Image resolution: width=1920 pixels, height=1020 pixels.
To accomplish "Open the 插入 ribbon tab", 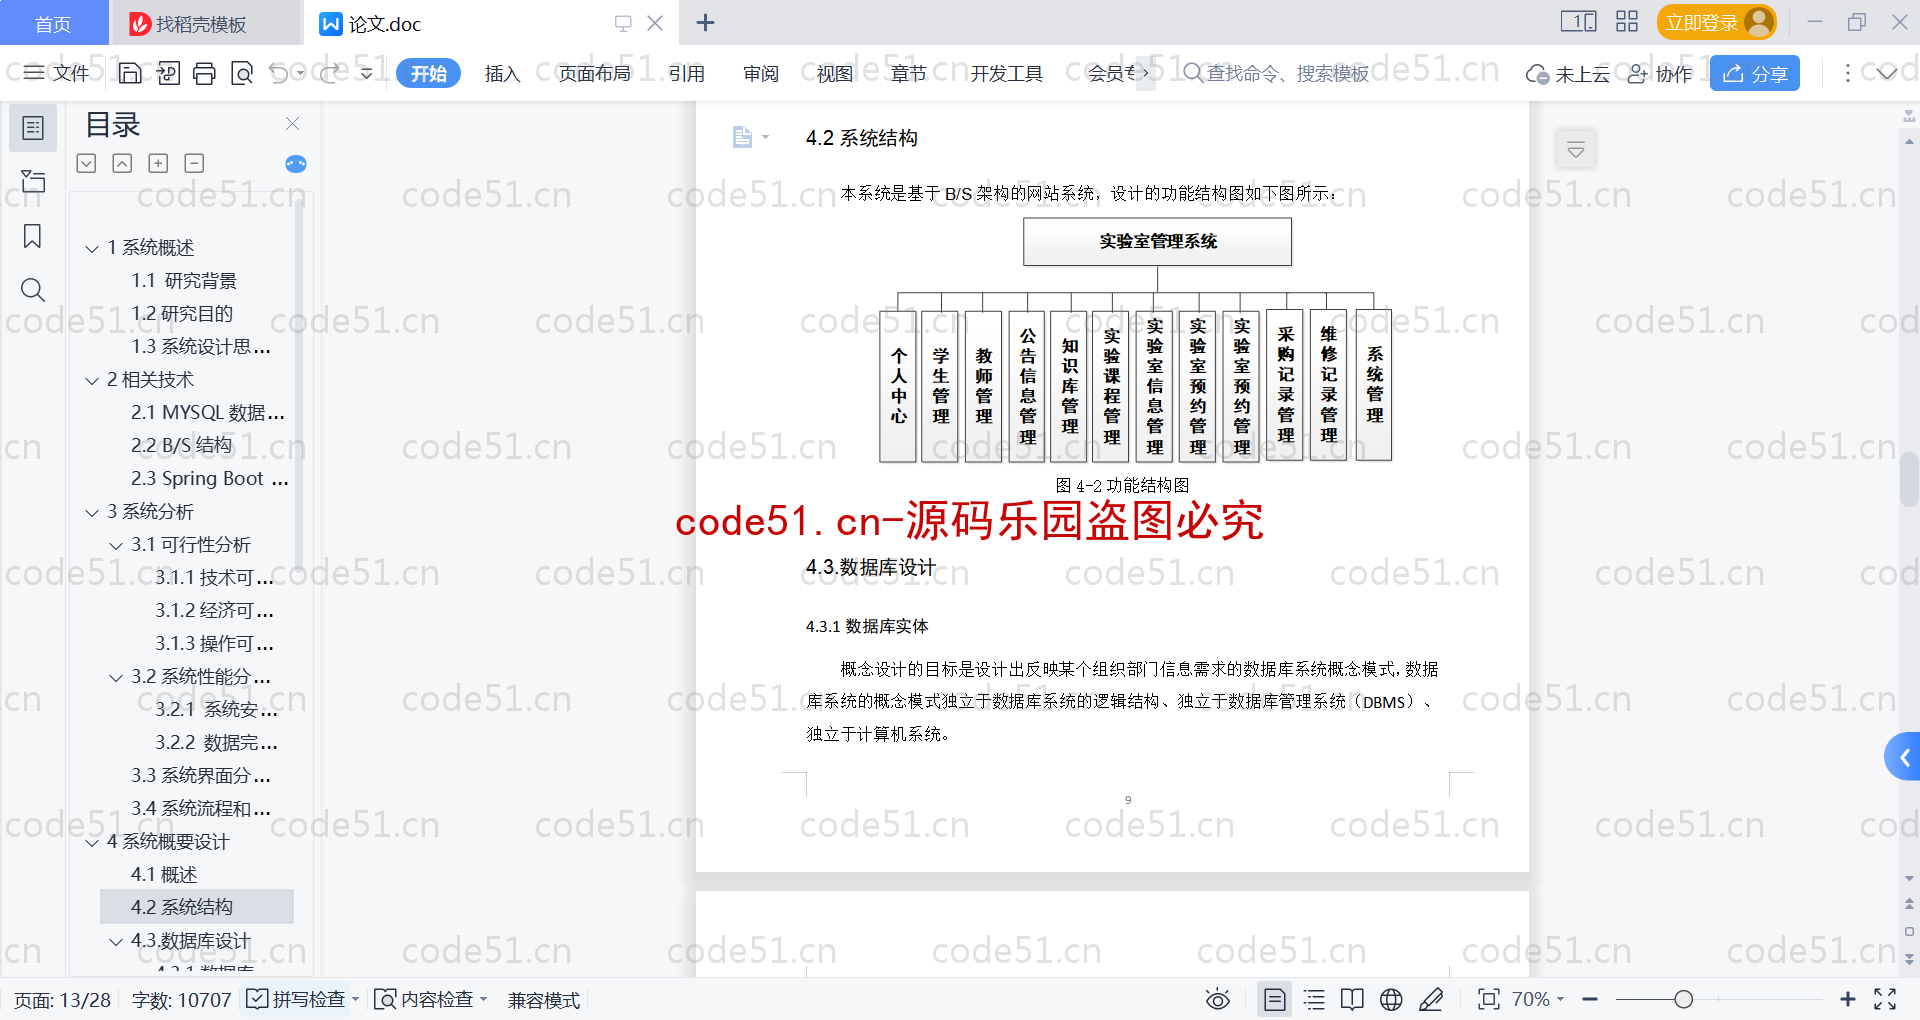I will coord(502,73).
